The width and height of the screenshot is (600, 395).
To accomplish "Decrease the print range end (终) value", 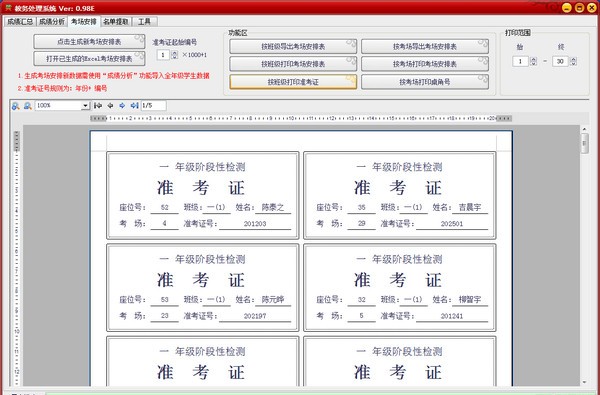I will [573, 63].
